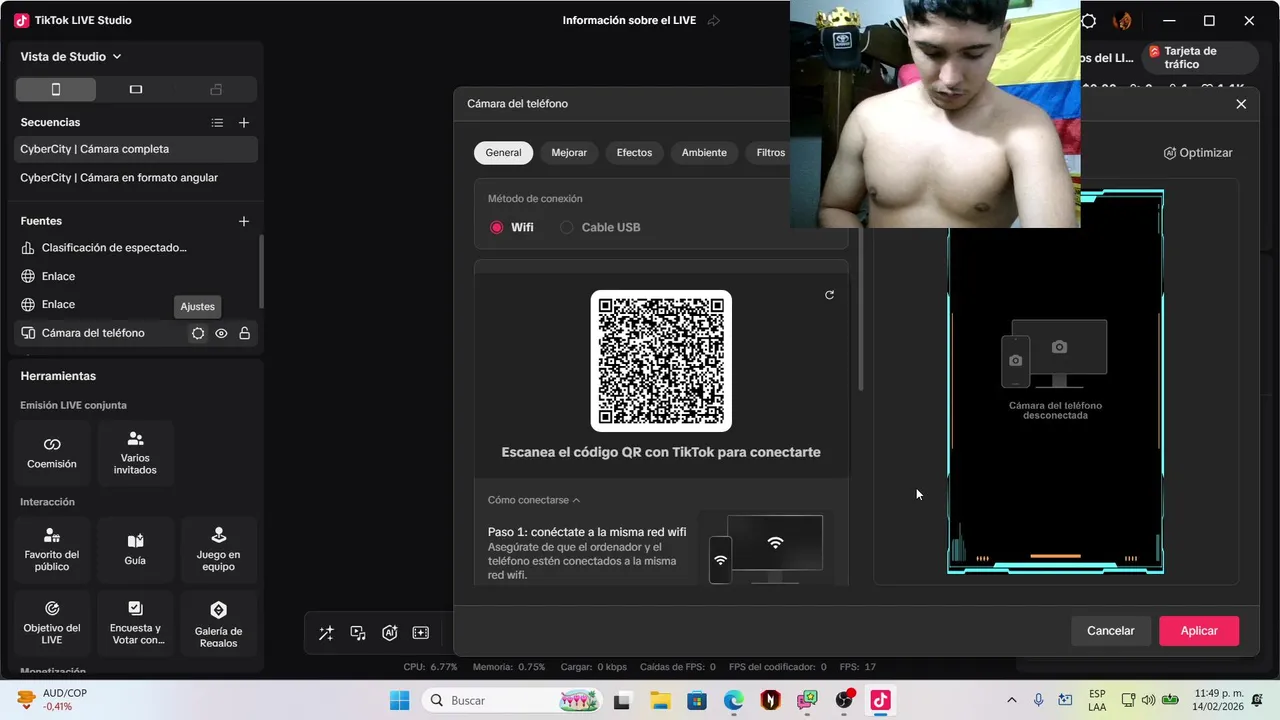Open Información sobre el LIVE

click(x=629, y=20)
